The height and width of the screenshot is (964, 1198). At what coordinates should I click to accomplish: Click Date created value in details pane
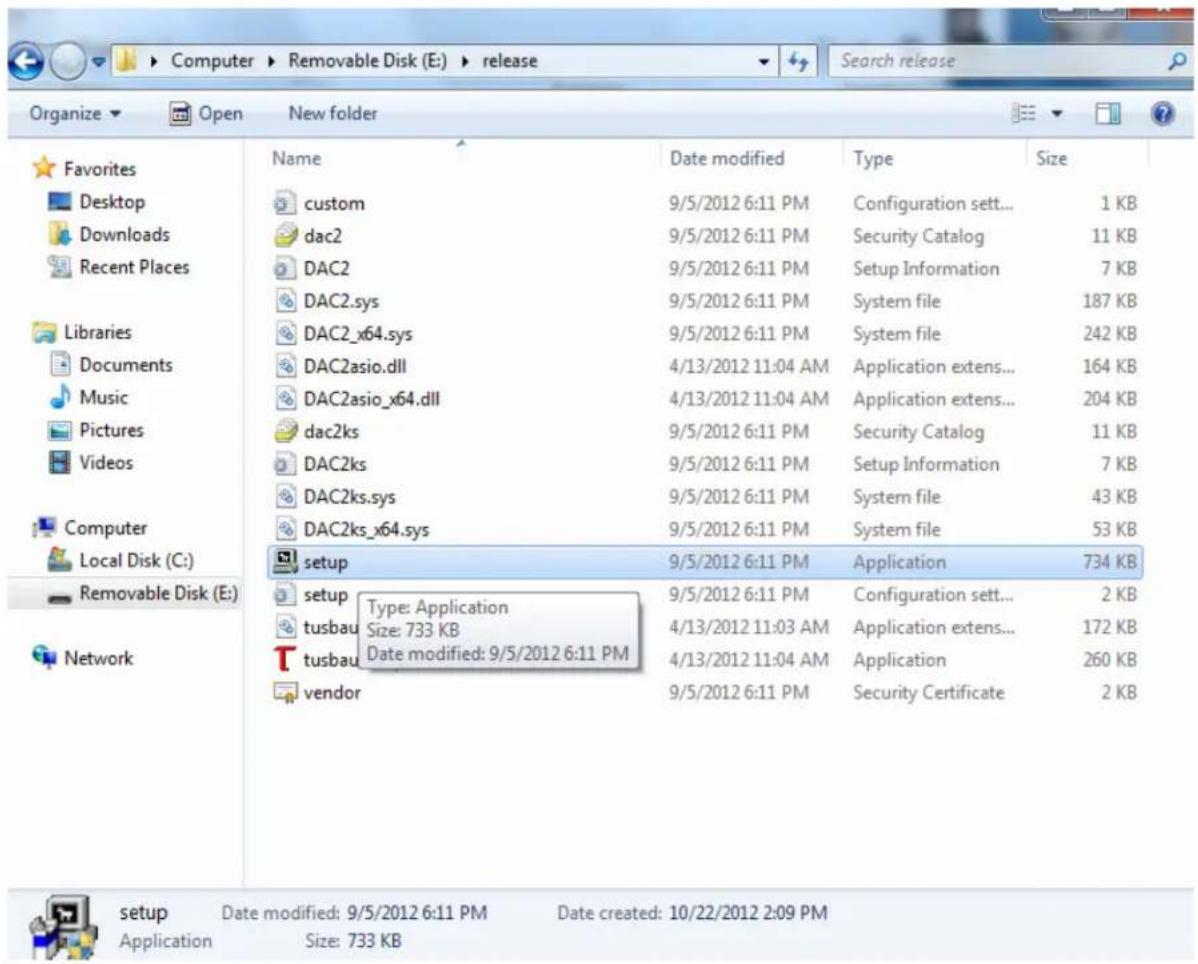(748, 913)
